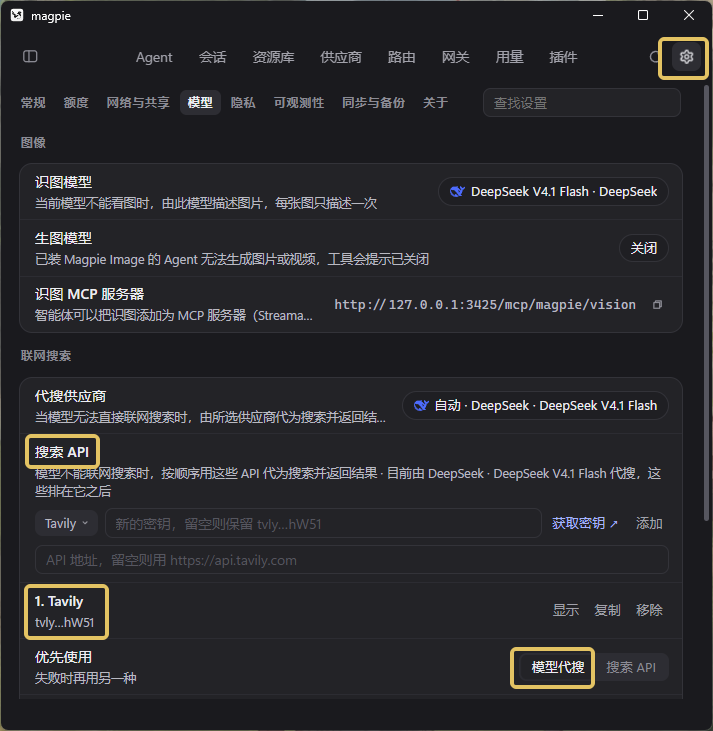
Task: Click the vision MCP server URL text
Action: pos(485,305)
